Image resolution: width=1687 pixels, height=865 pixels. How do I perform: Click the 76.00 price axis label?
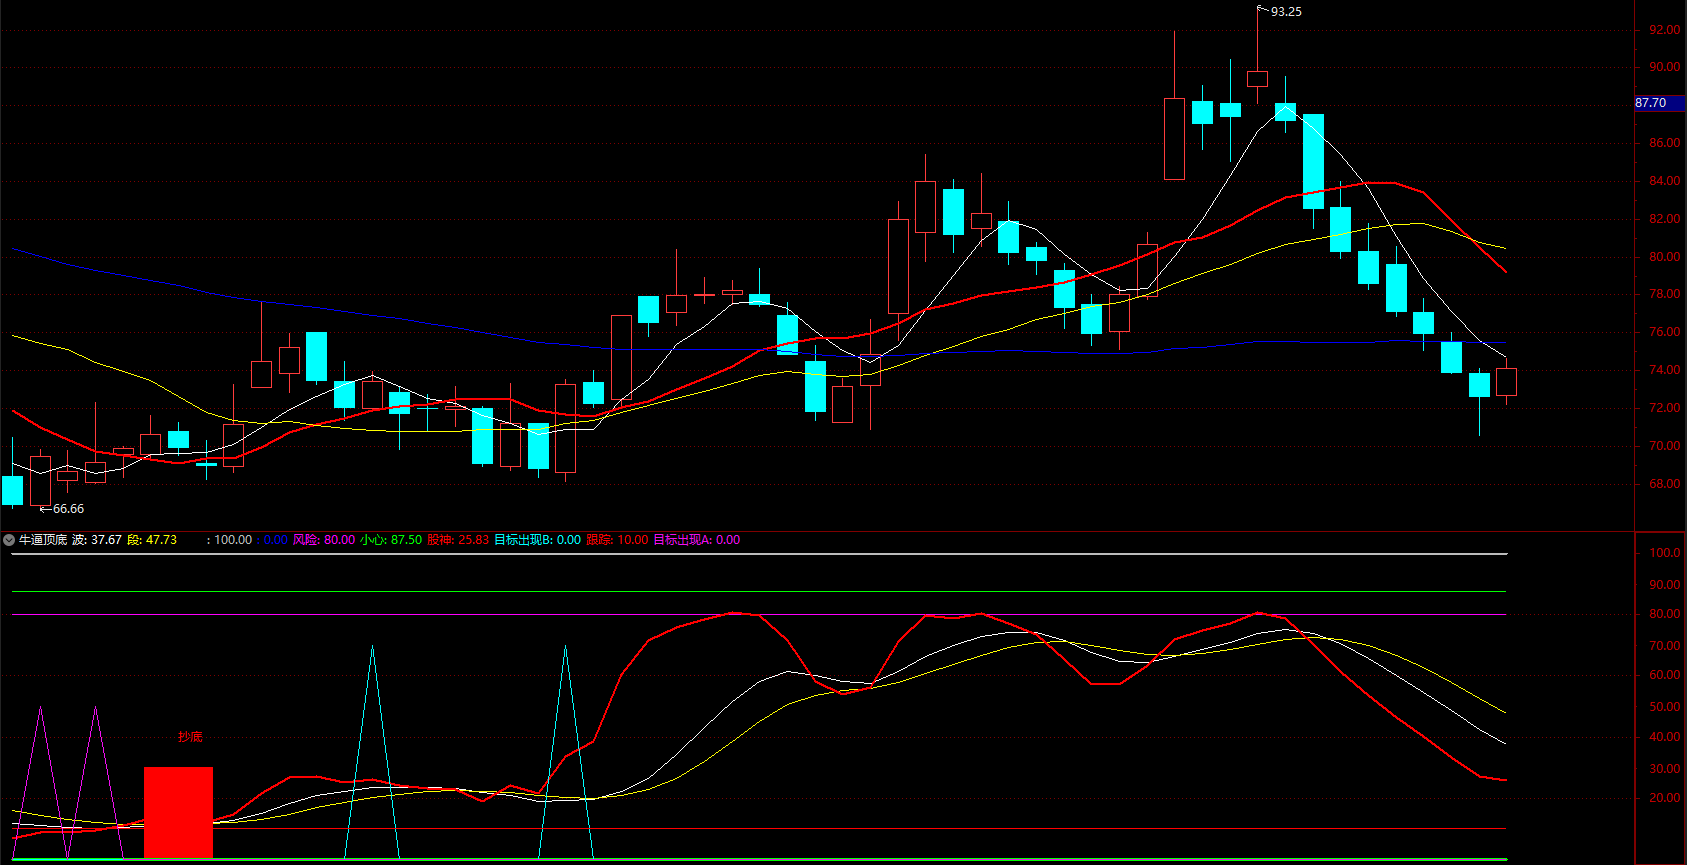coord(1665,332)
